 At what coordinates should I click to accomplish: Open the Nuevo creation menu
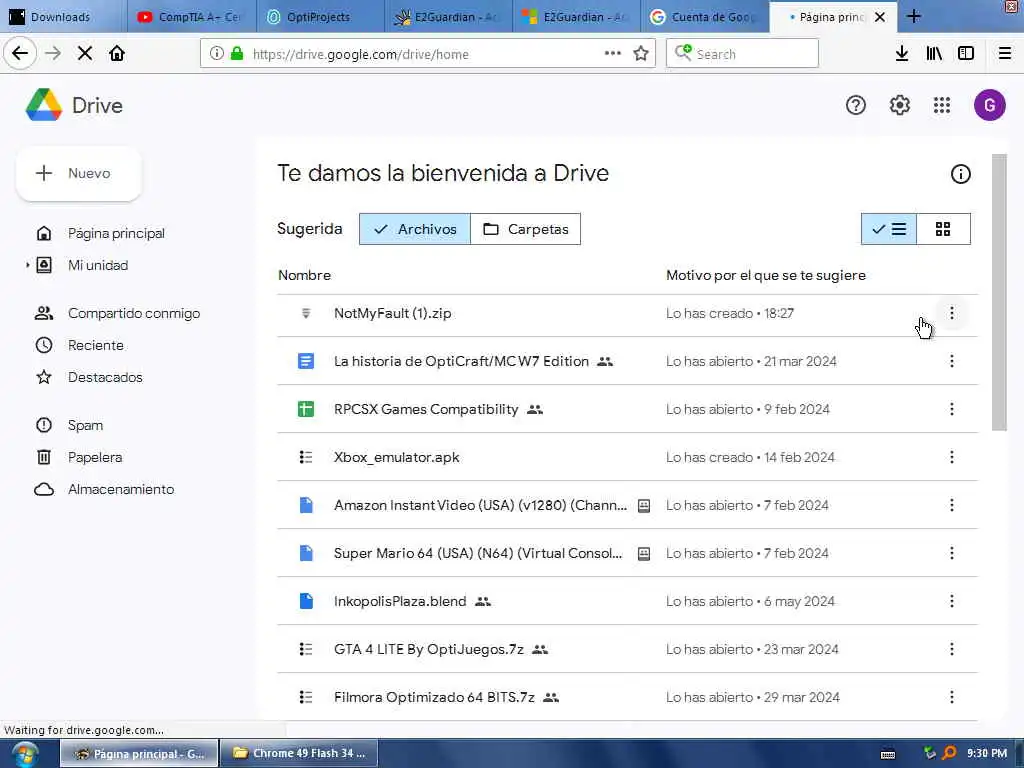click(x=78, y=174)
